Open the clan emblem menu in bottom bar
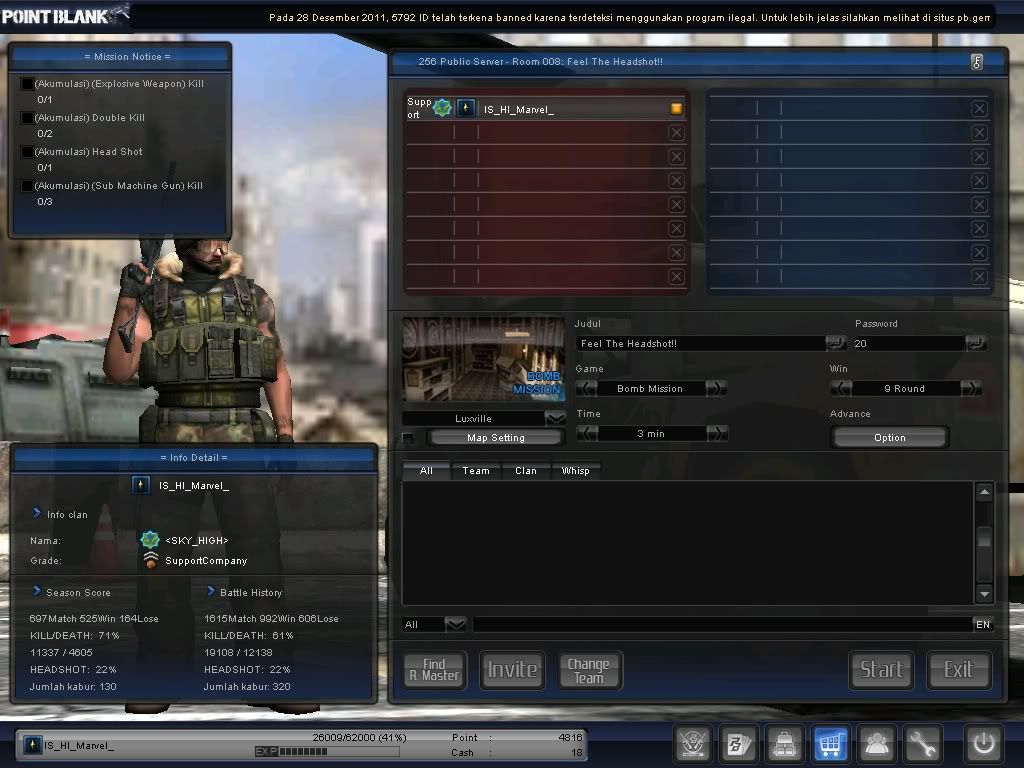Viewport: 1024px width, 768px height. tap(693, 743)
